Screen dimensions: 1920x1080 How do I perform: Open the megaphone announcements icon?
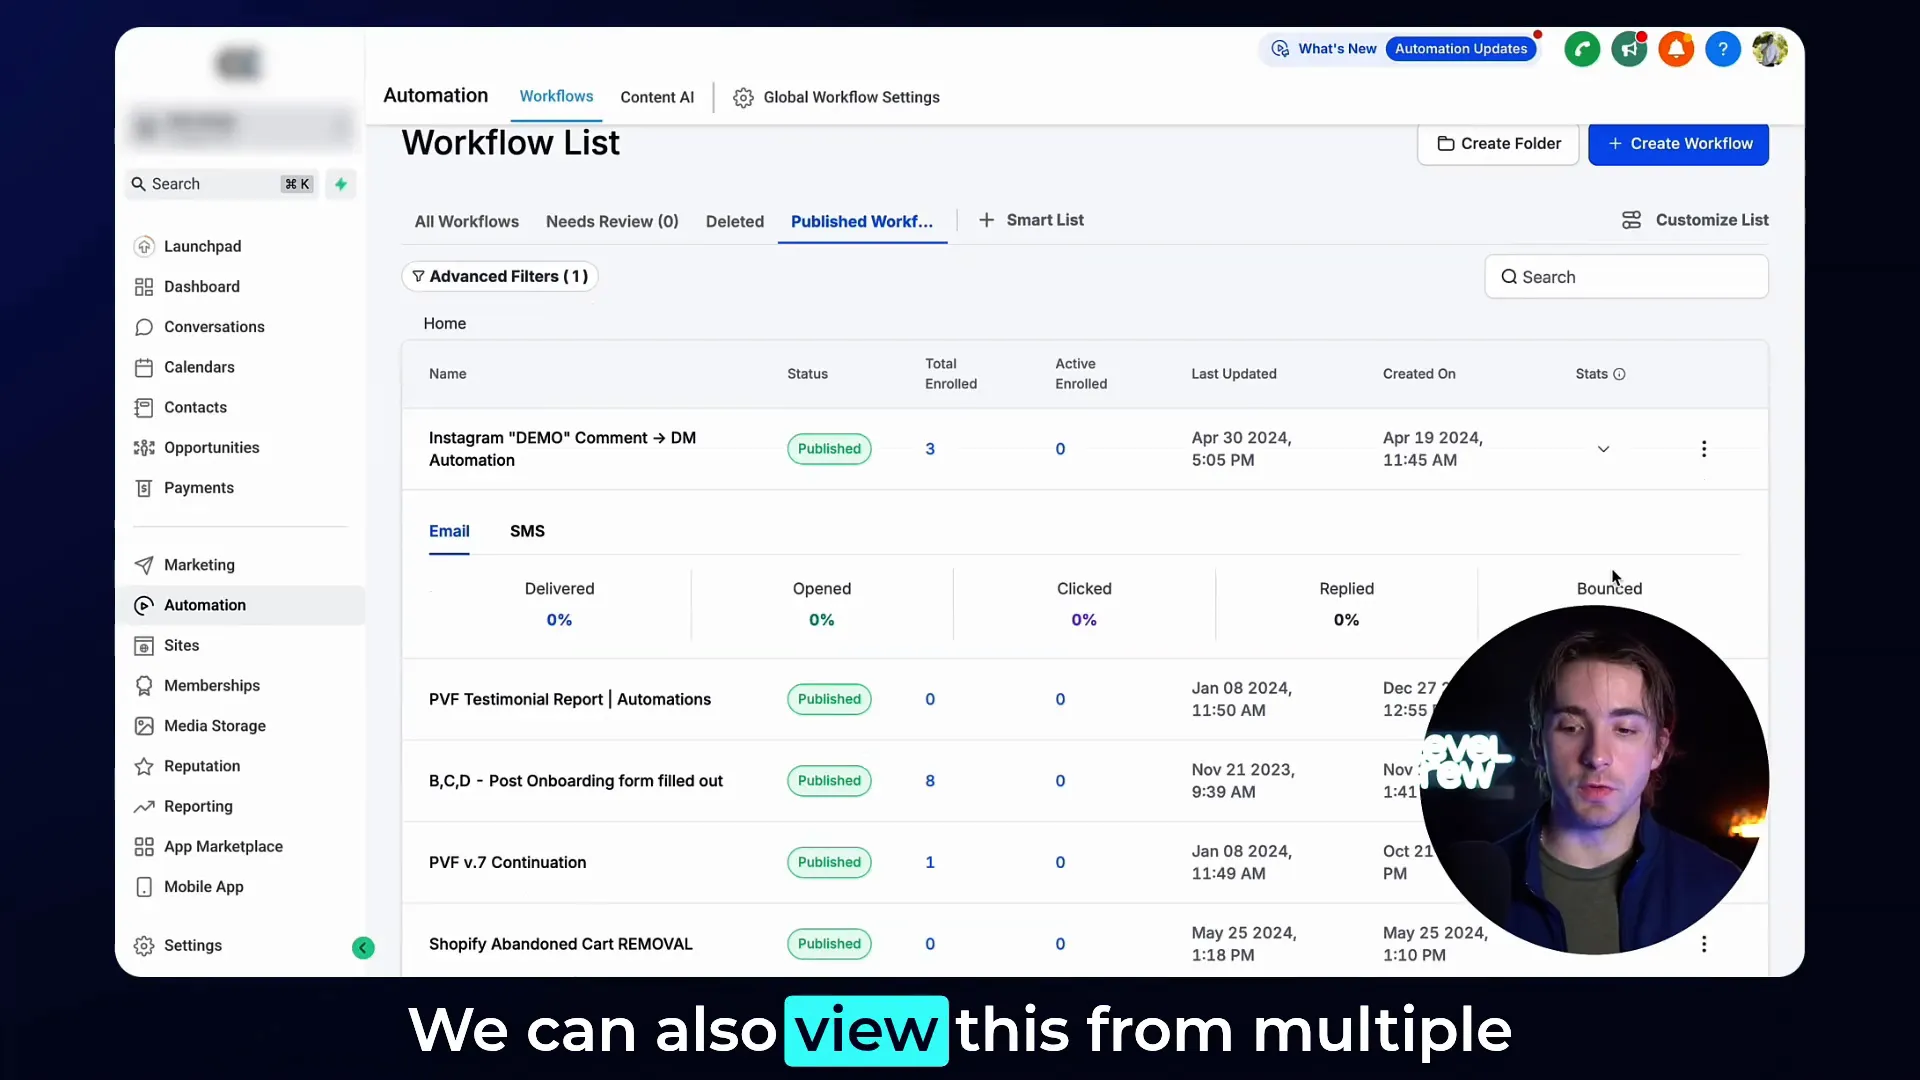pos(1629,49)
